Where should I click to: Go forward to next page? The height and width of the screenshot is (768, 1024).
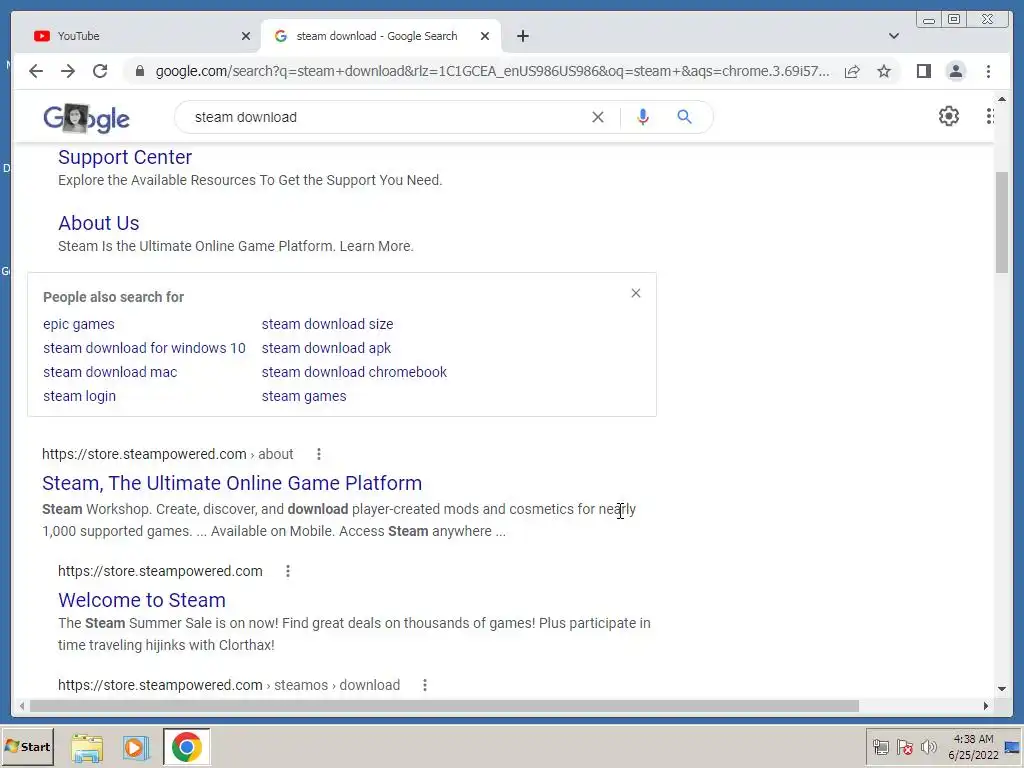[68, 71]
